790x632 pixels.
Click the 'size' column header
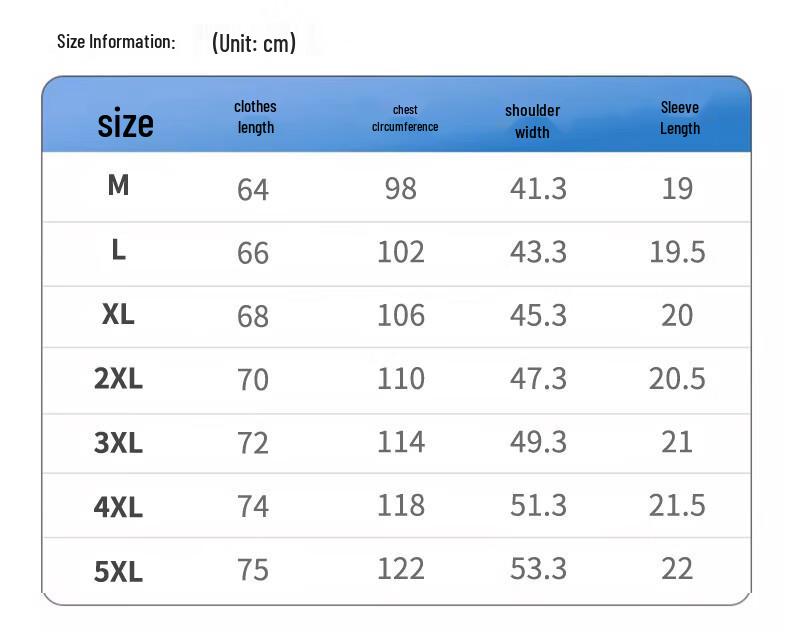click(x=125, y=123)
